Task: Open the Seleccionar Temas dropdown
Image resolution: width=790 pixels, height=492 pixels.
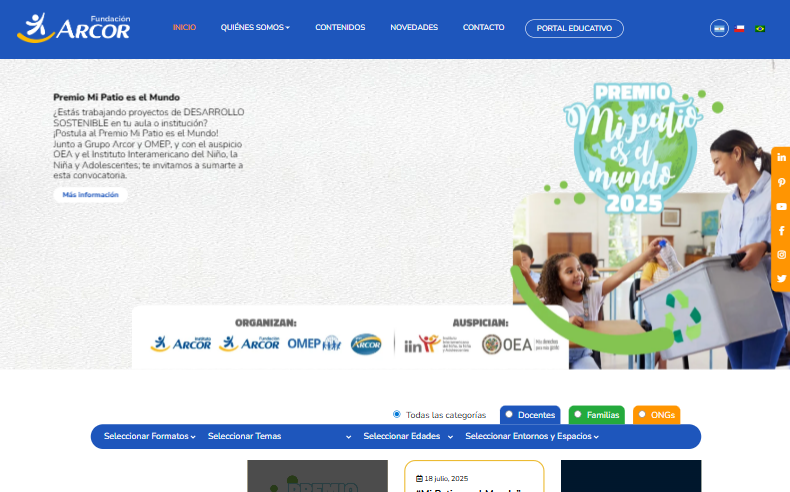Action: (x=280, y=436)
